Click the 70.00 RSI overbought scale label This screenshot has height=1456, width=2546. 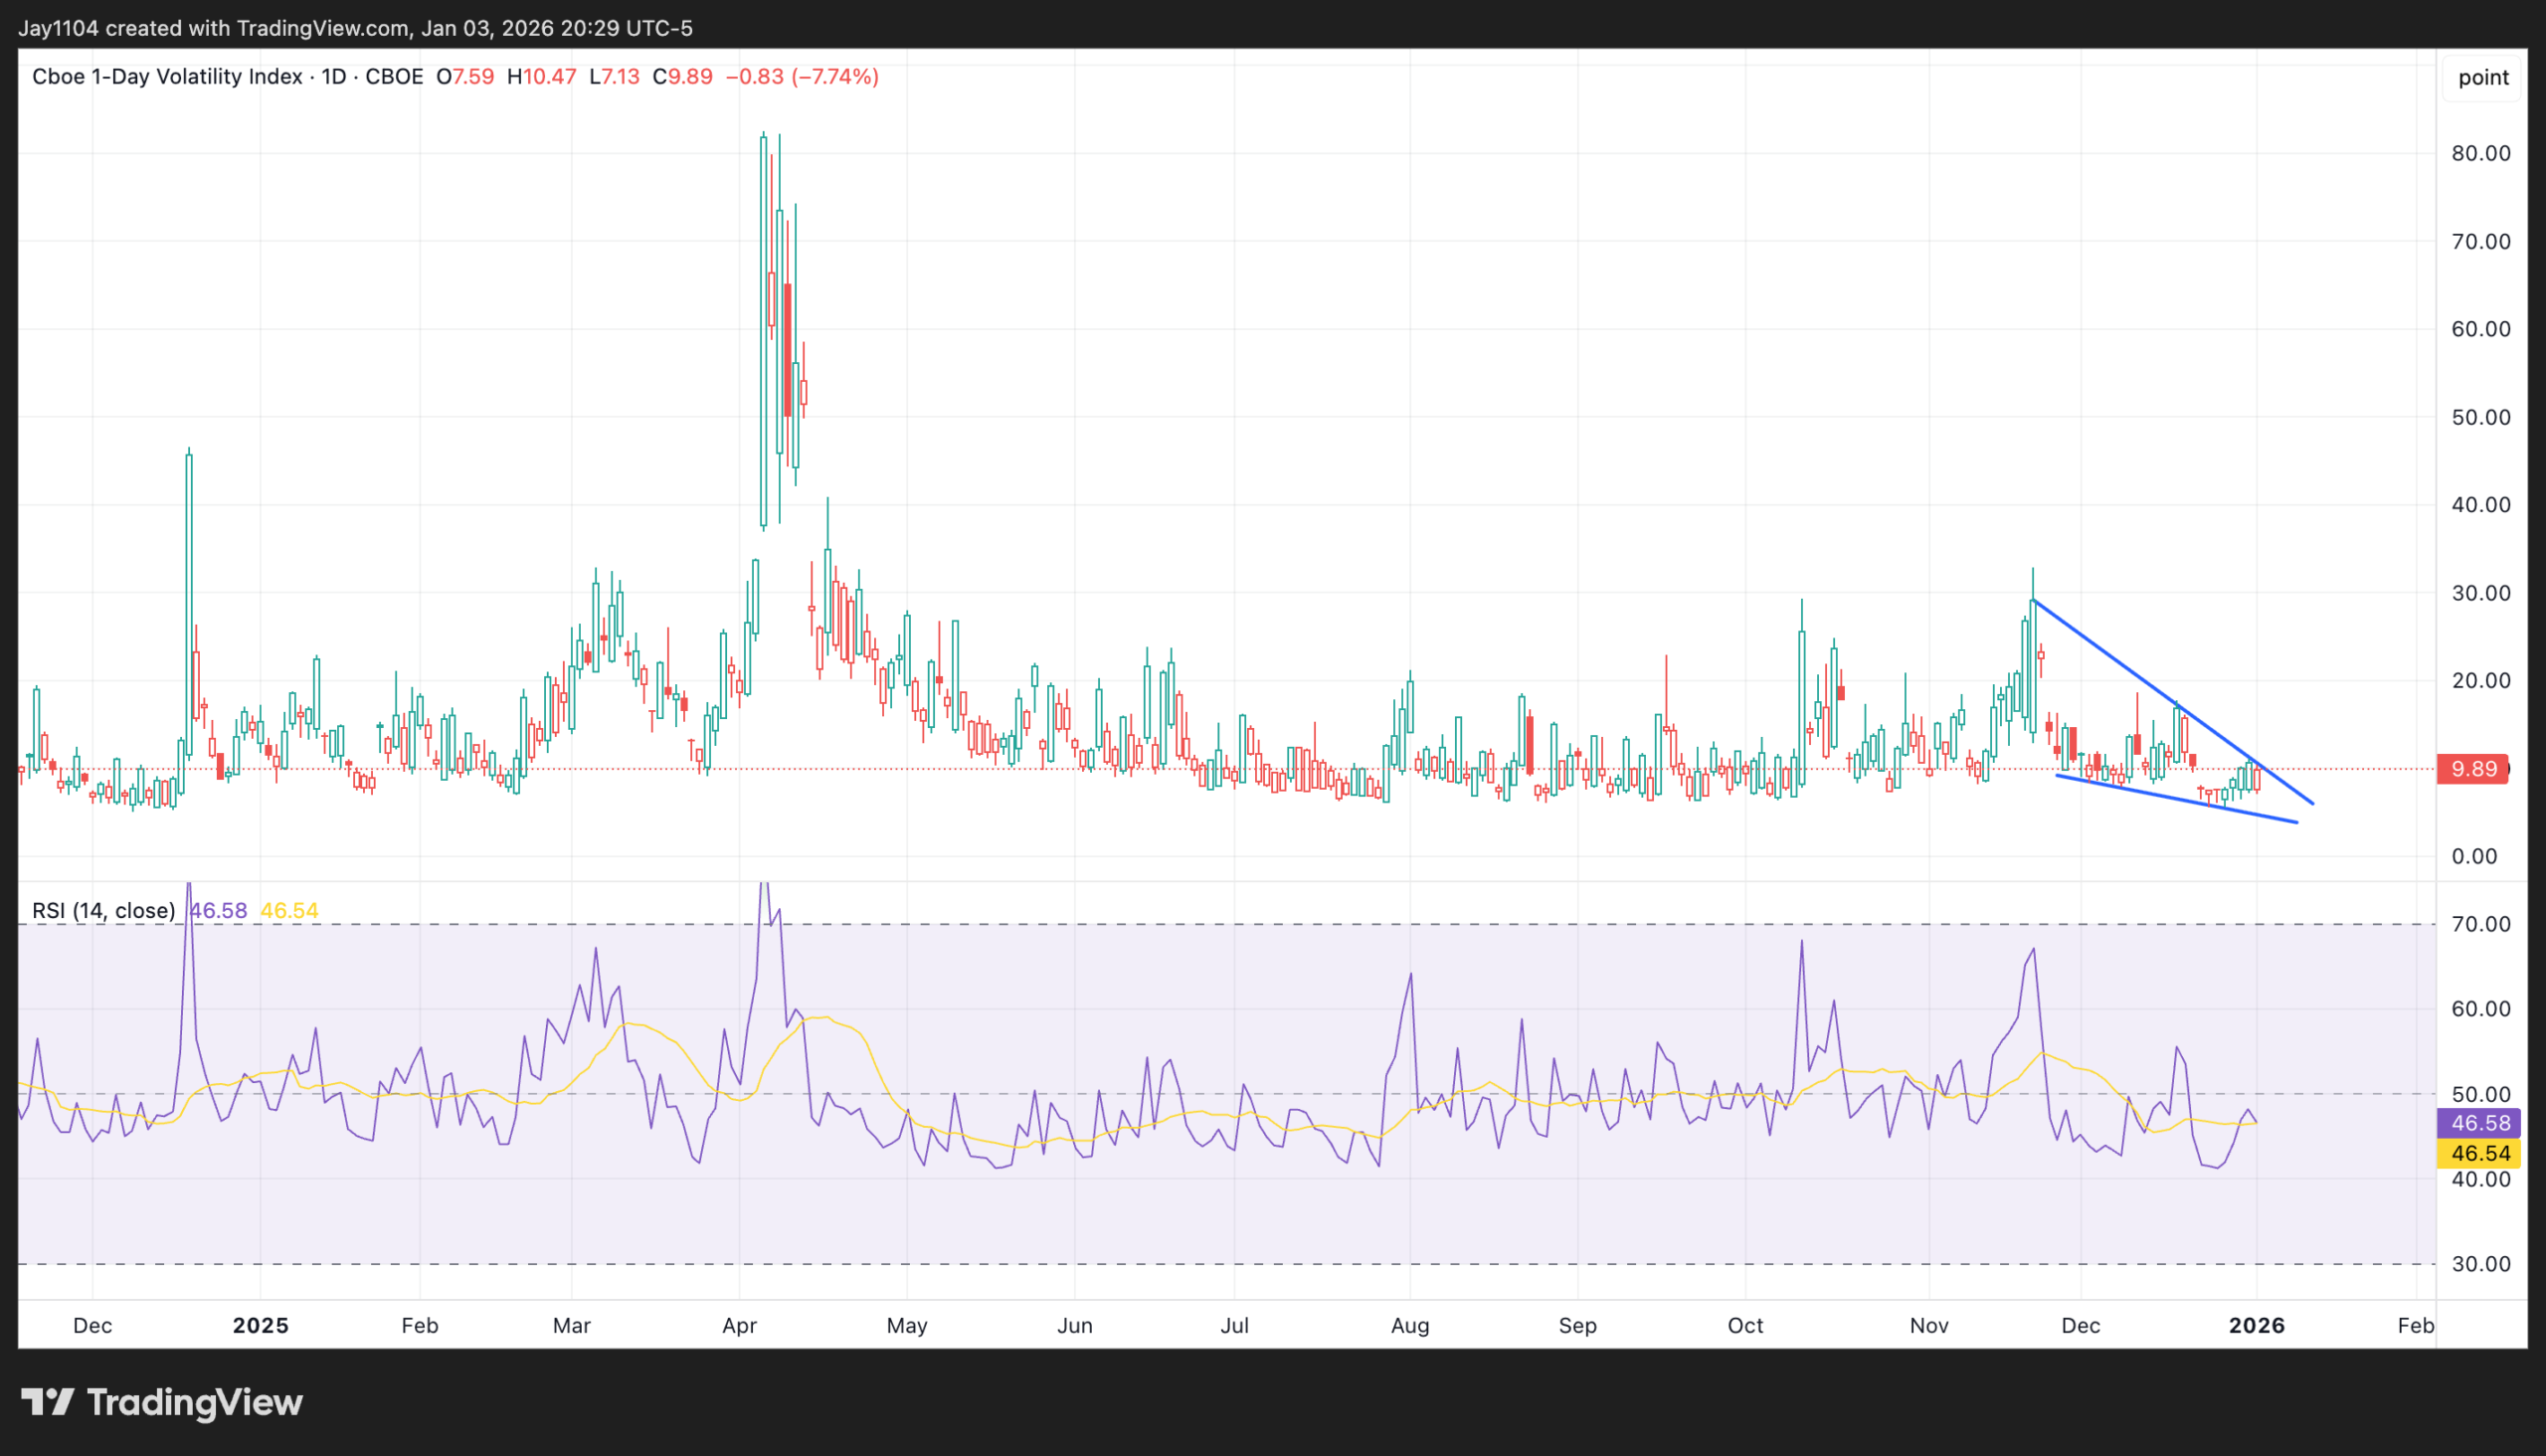[2480, 924]
